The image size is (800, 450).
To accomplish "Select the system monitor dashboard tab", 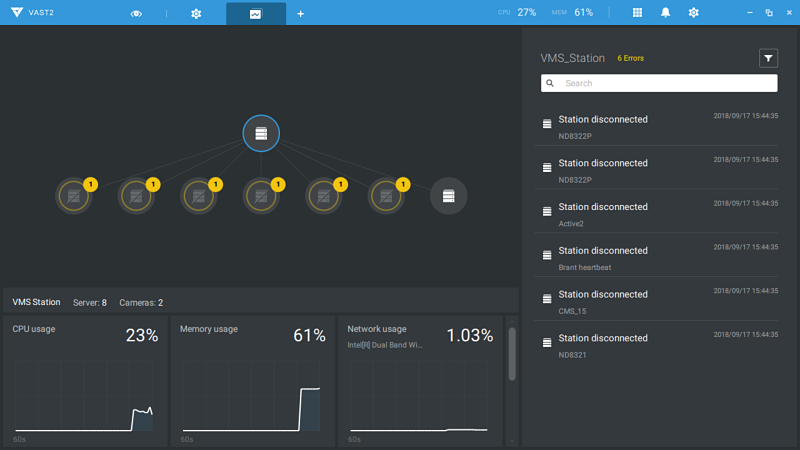I will 255,13.
